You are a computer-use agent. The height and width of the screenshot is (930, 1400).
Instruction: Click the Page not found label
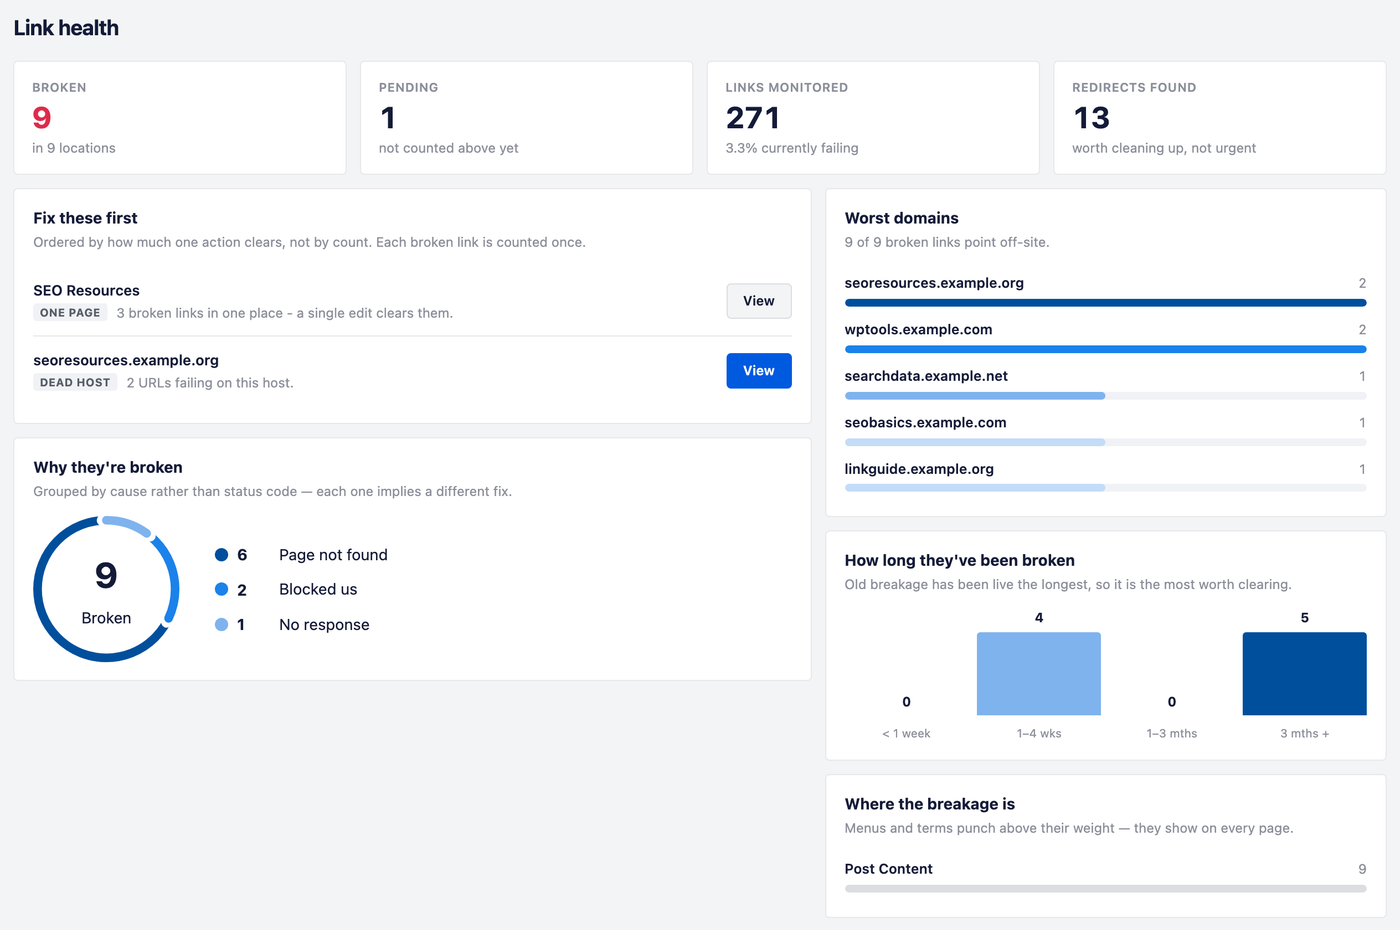[x=333, y=555]
